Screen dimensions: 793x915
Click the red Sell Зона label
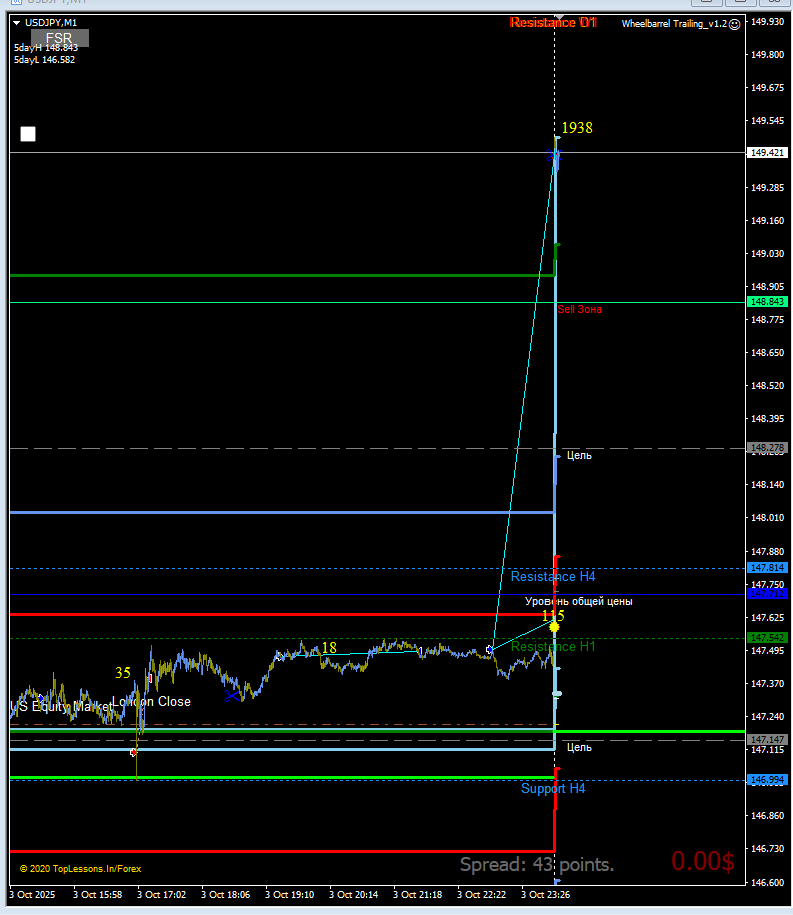tap(579, 309)
